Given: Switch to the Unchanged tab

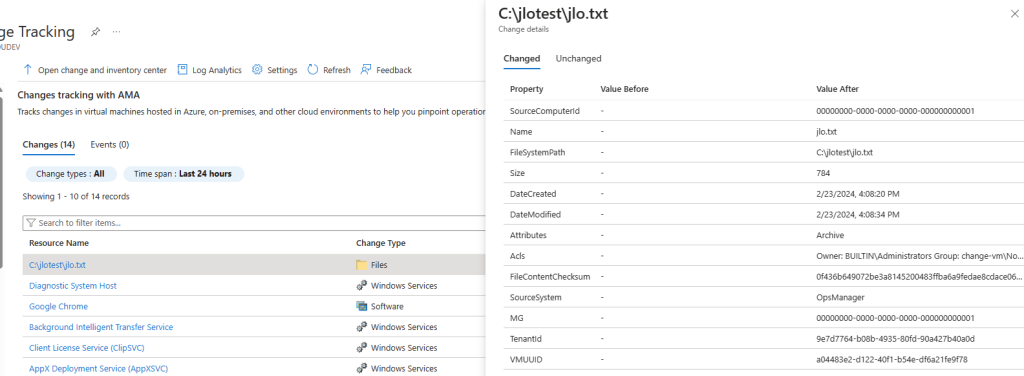Looking at the screenshot, I should pos(579,58).
